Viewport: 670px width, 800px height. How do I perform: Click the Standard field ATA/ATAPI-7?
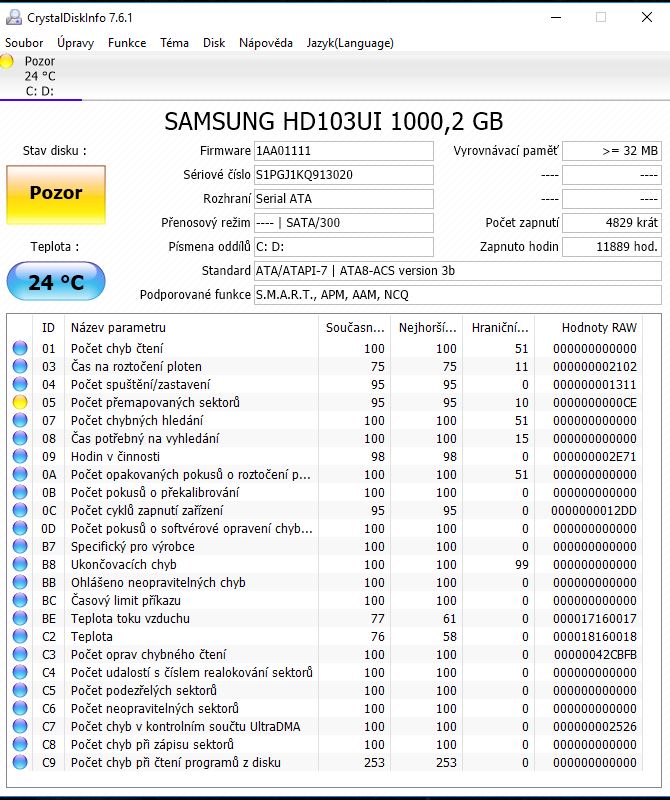(x=458, y=271)
